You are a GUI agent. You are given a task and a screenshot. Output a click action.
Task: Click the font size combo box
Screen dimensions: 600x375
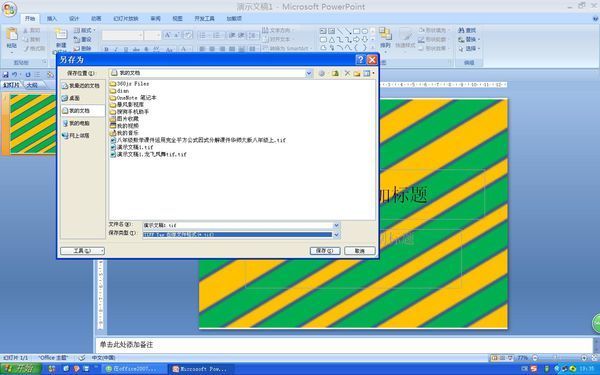point(153,35)
